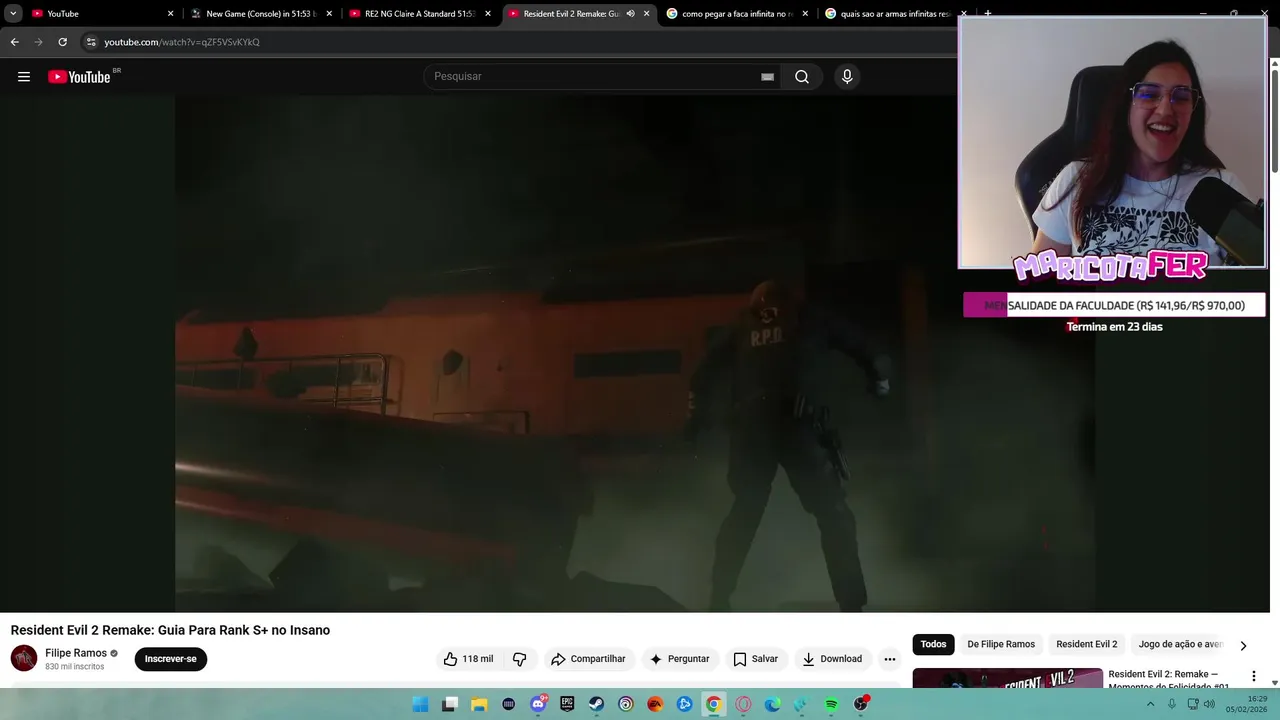Switch to New Game (Console) in 51:53 tab
1280x720 pixels.
[260, 14]
